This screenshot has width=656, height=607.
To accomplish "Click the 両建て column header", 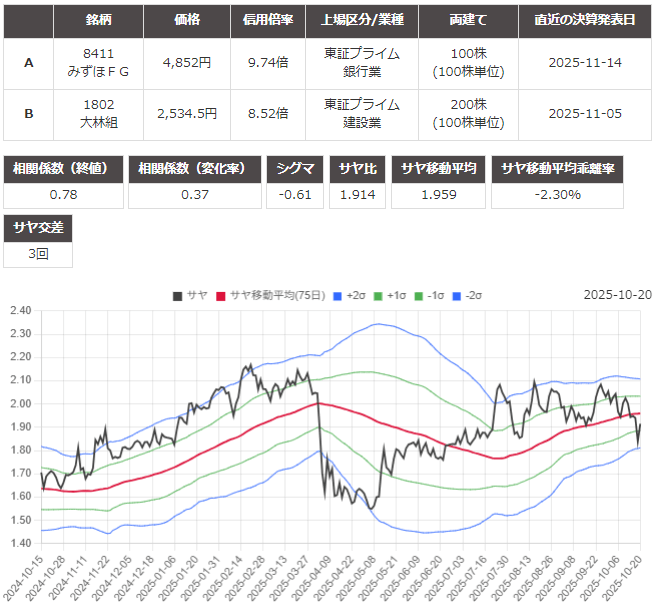I will pos(460,20).
